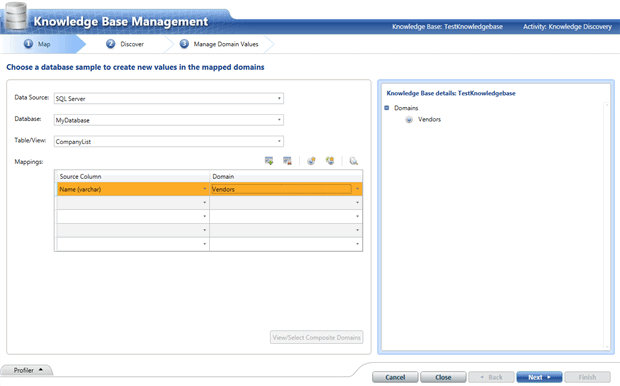Click the Close button
The image size is (620, 386).
[x=443, y=377]
